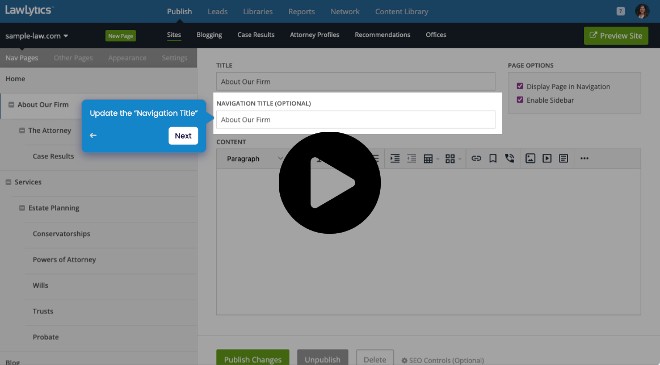Click the increase indent icon
This screenshot has height=365, width=660.
395,158
